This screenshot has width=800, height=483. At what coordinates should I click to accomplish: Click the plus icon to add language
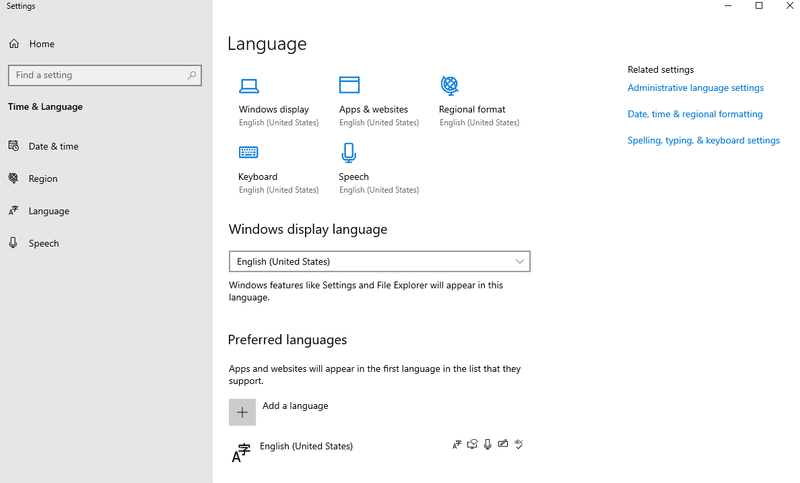[x=242, y=412]
